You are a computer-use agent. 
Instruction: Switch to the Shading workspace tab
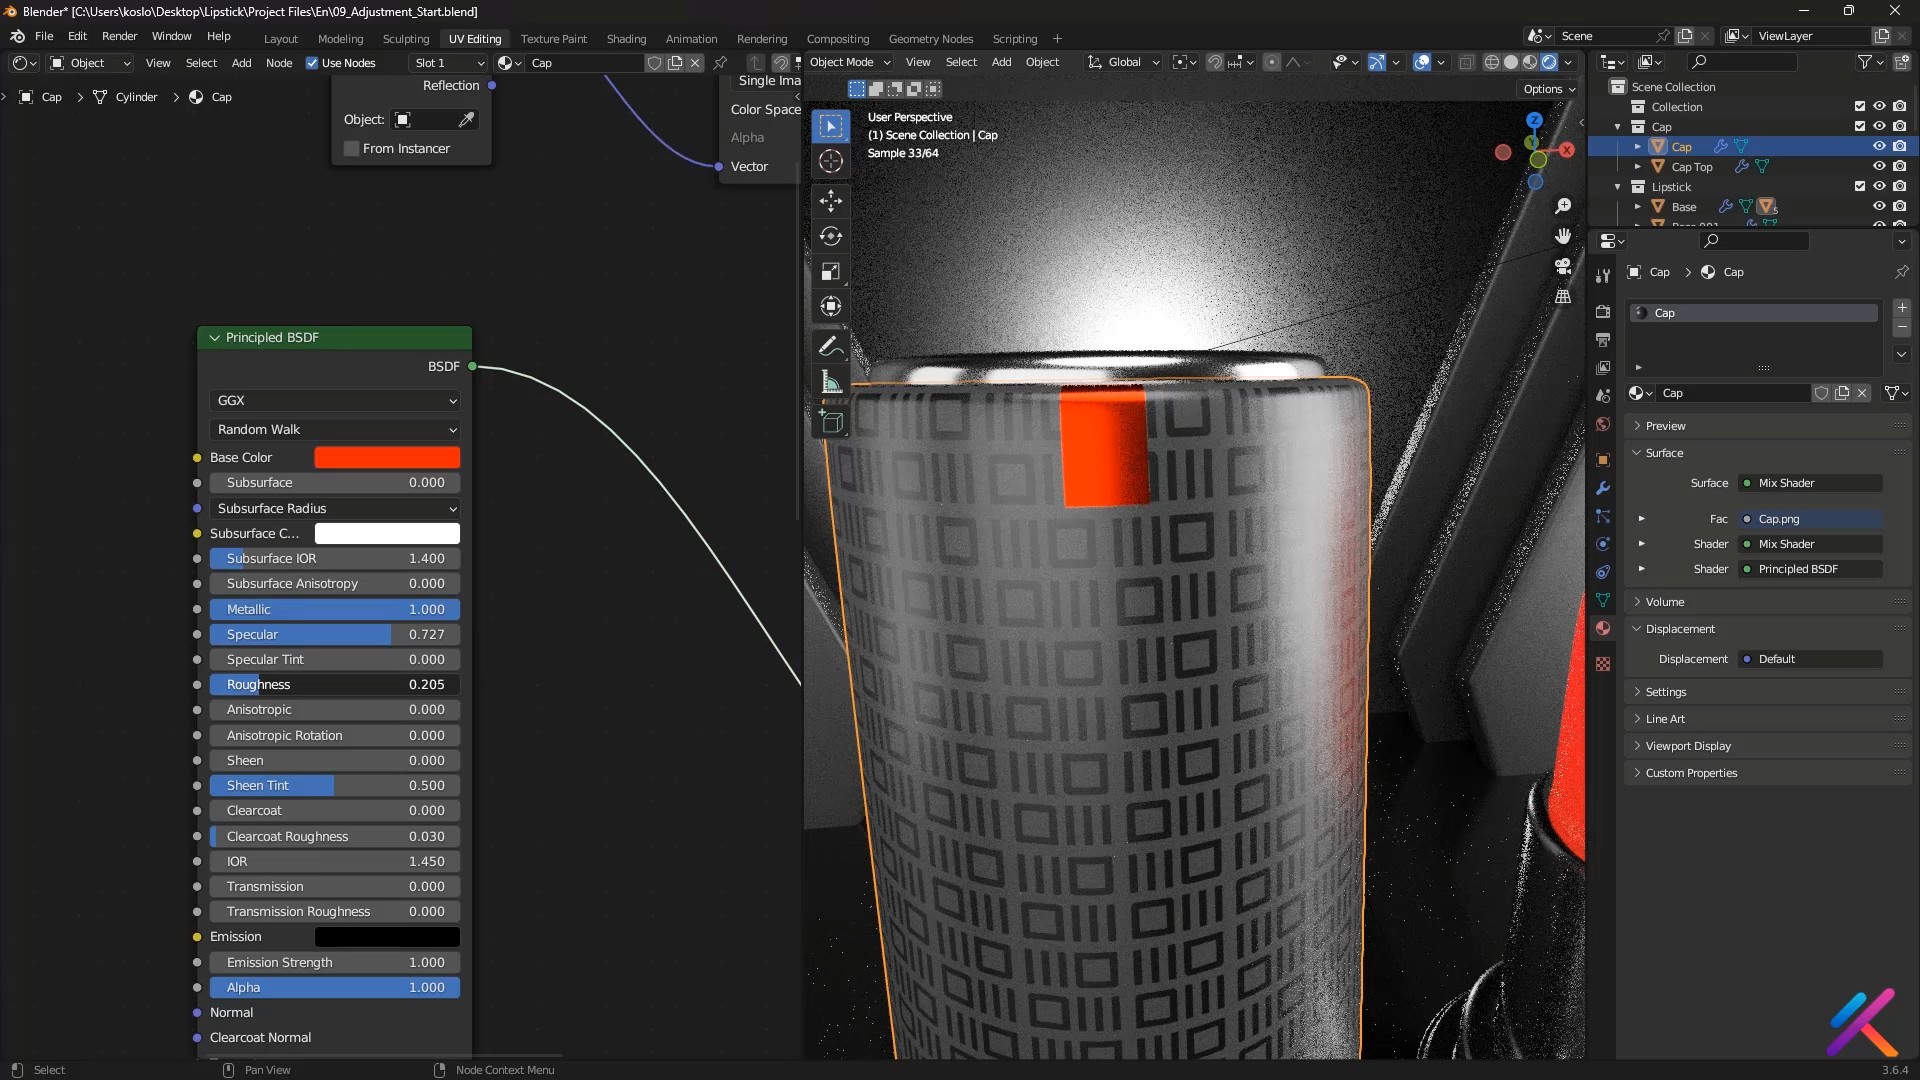click(626, 39)
